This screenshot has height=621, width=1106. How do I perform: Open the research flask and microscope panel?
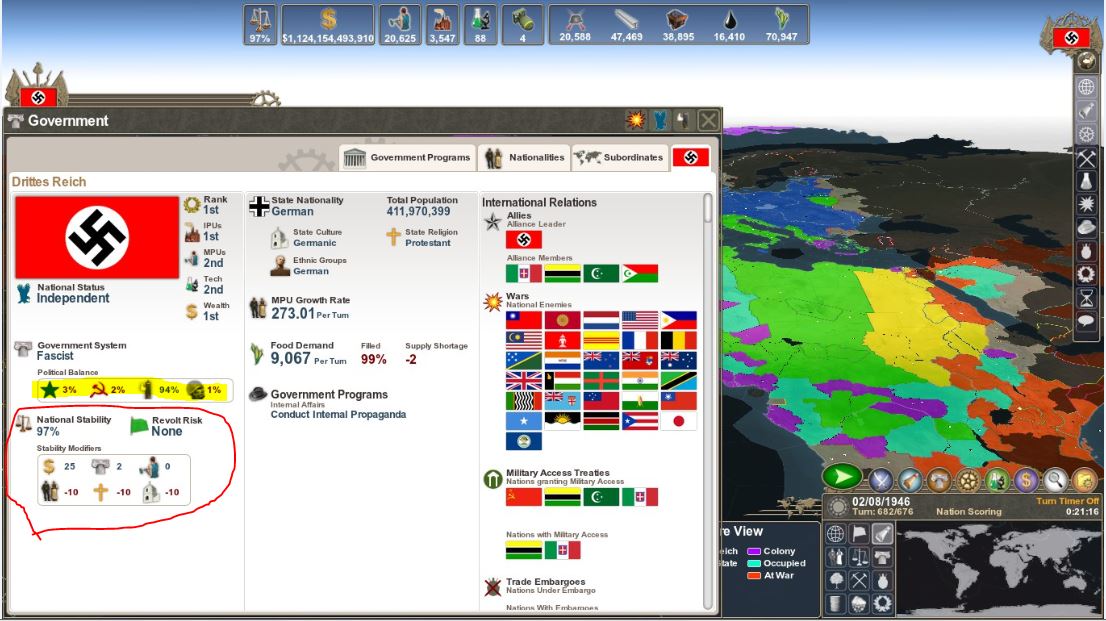997,480
